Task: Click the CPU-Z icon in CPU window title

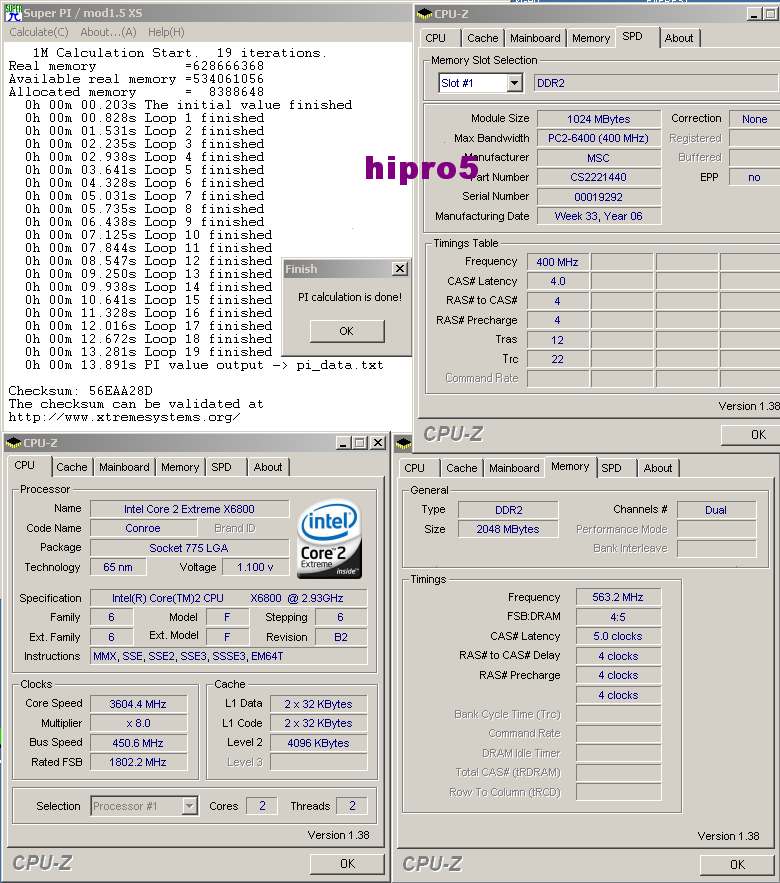Action: [14, 443]
